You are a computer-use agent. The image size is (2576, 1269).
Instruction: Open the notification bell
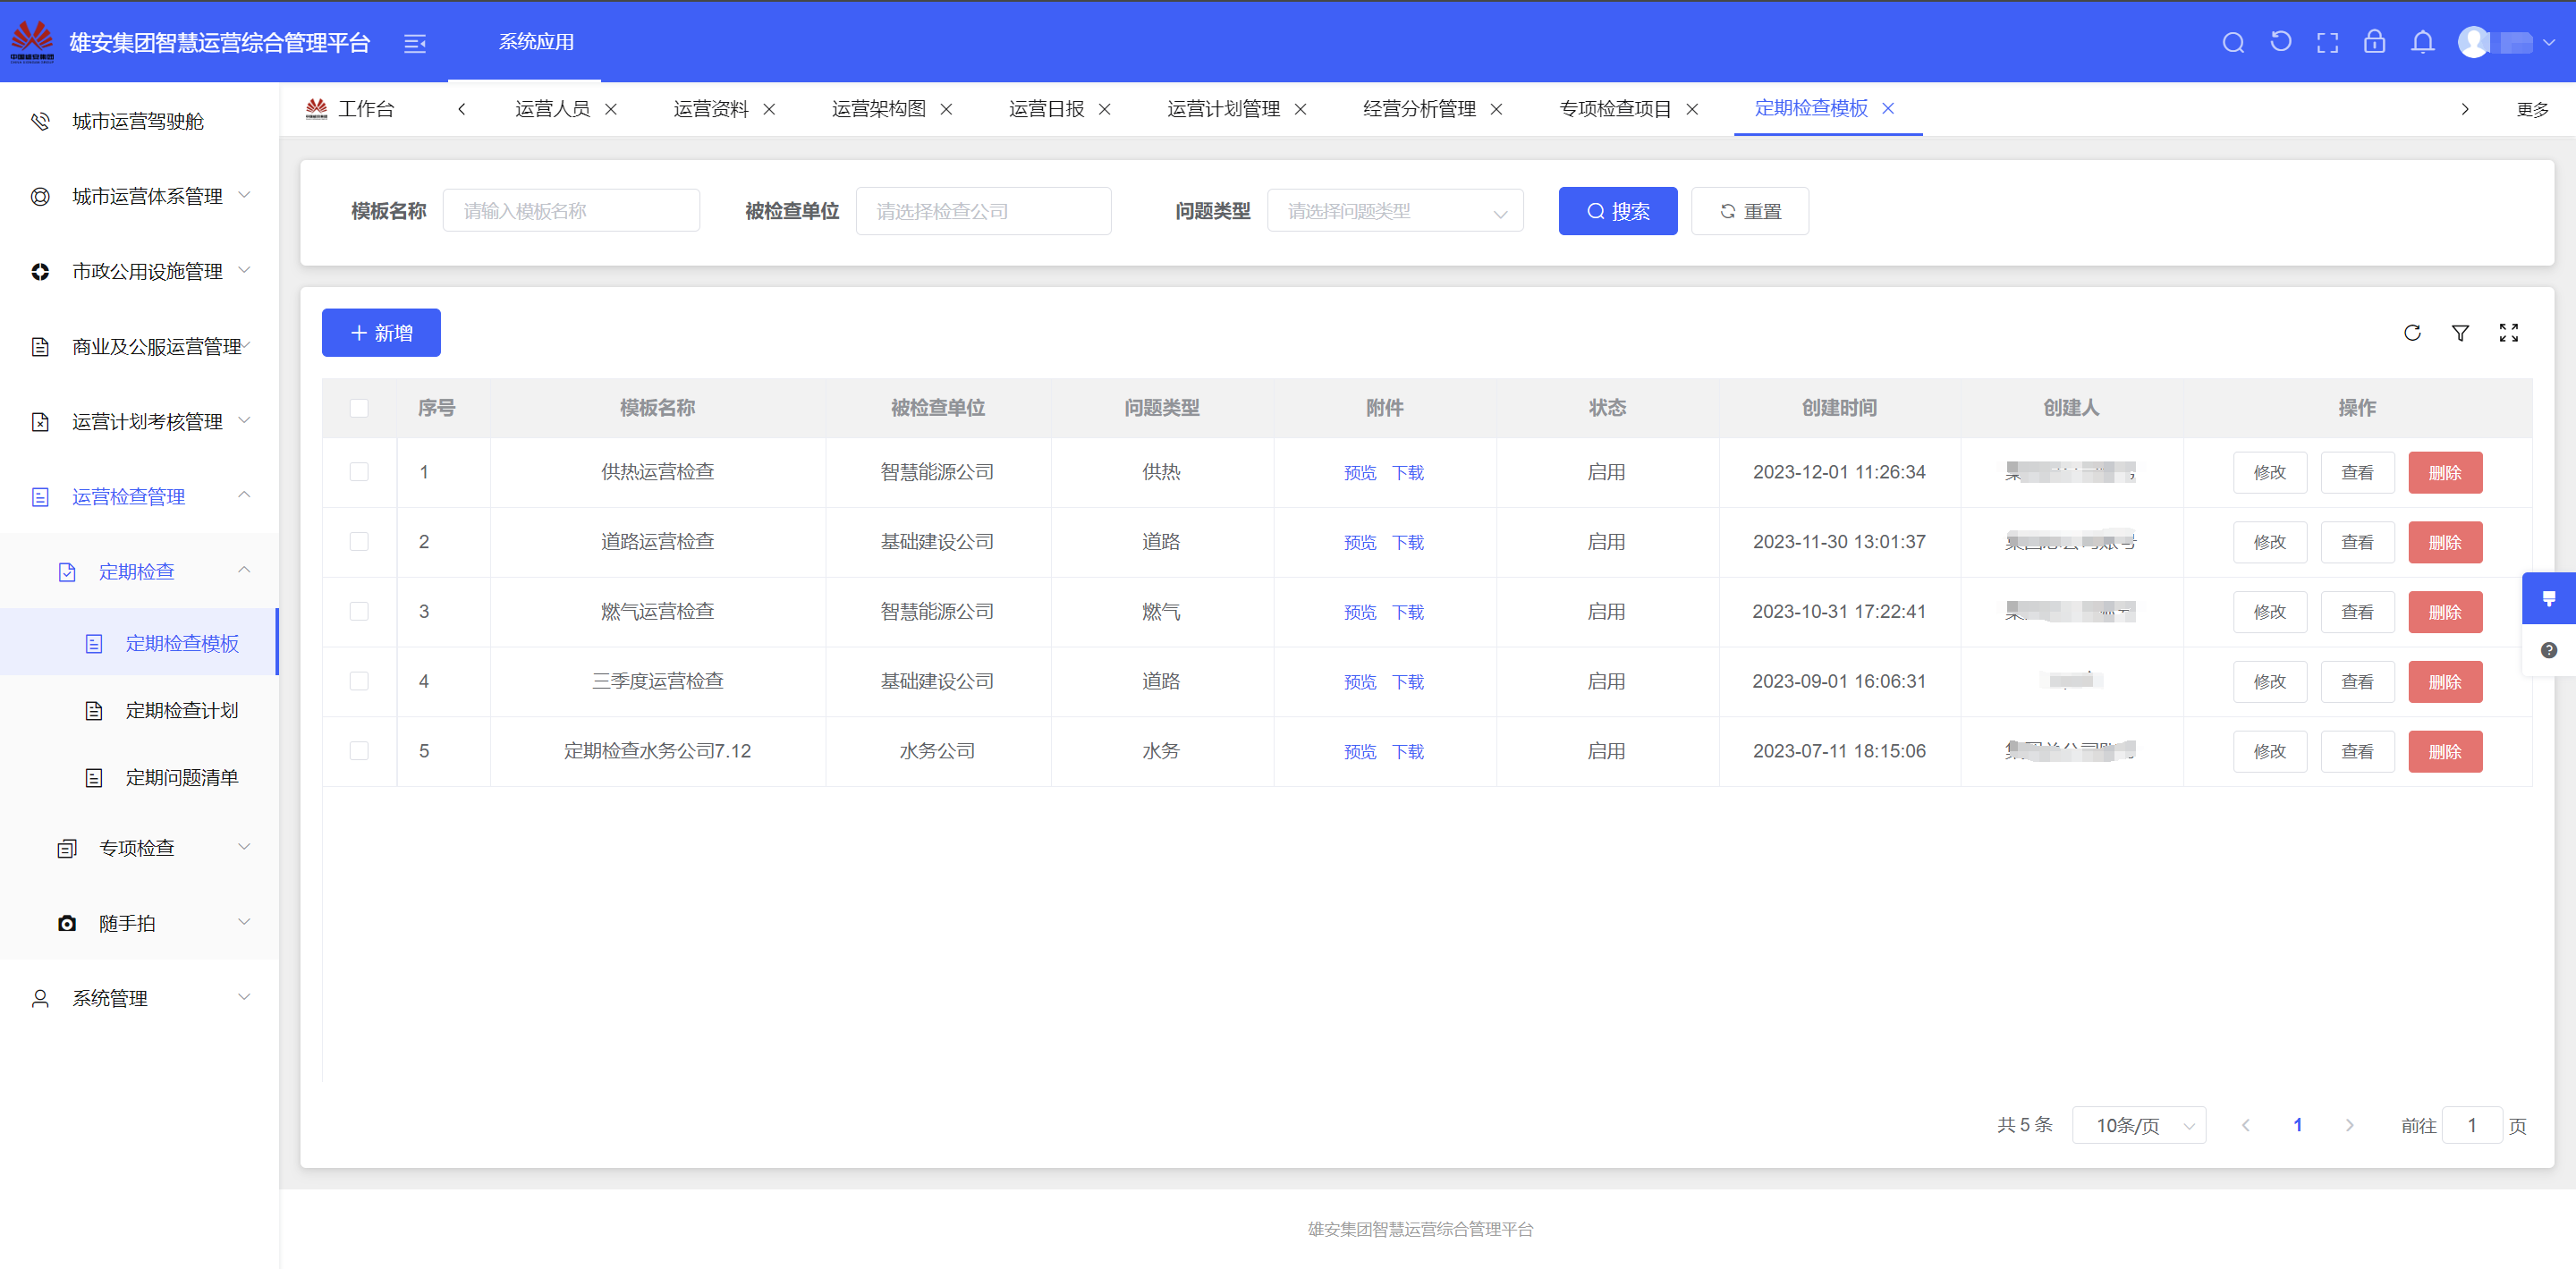2423,42
